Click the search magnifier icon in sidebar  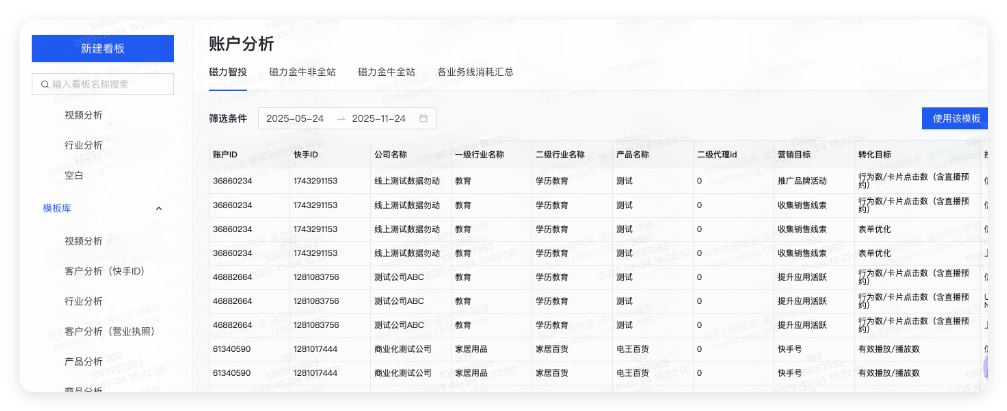pos(44,84)
